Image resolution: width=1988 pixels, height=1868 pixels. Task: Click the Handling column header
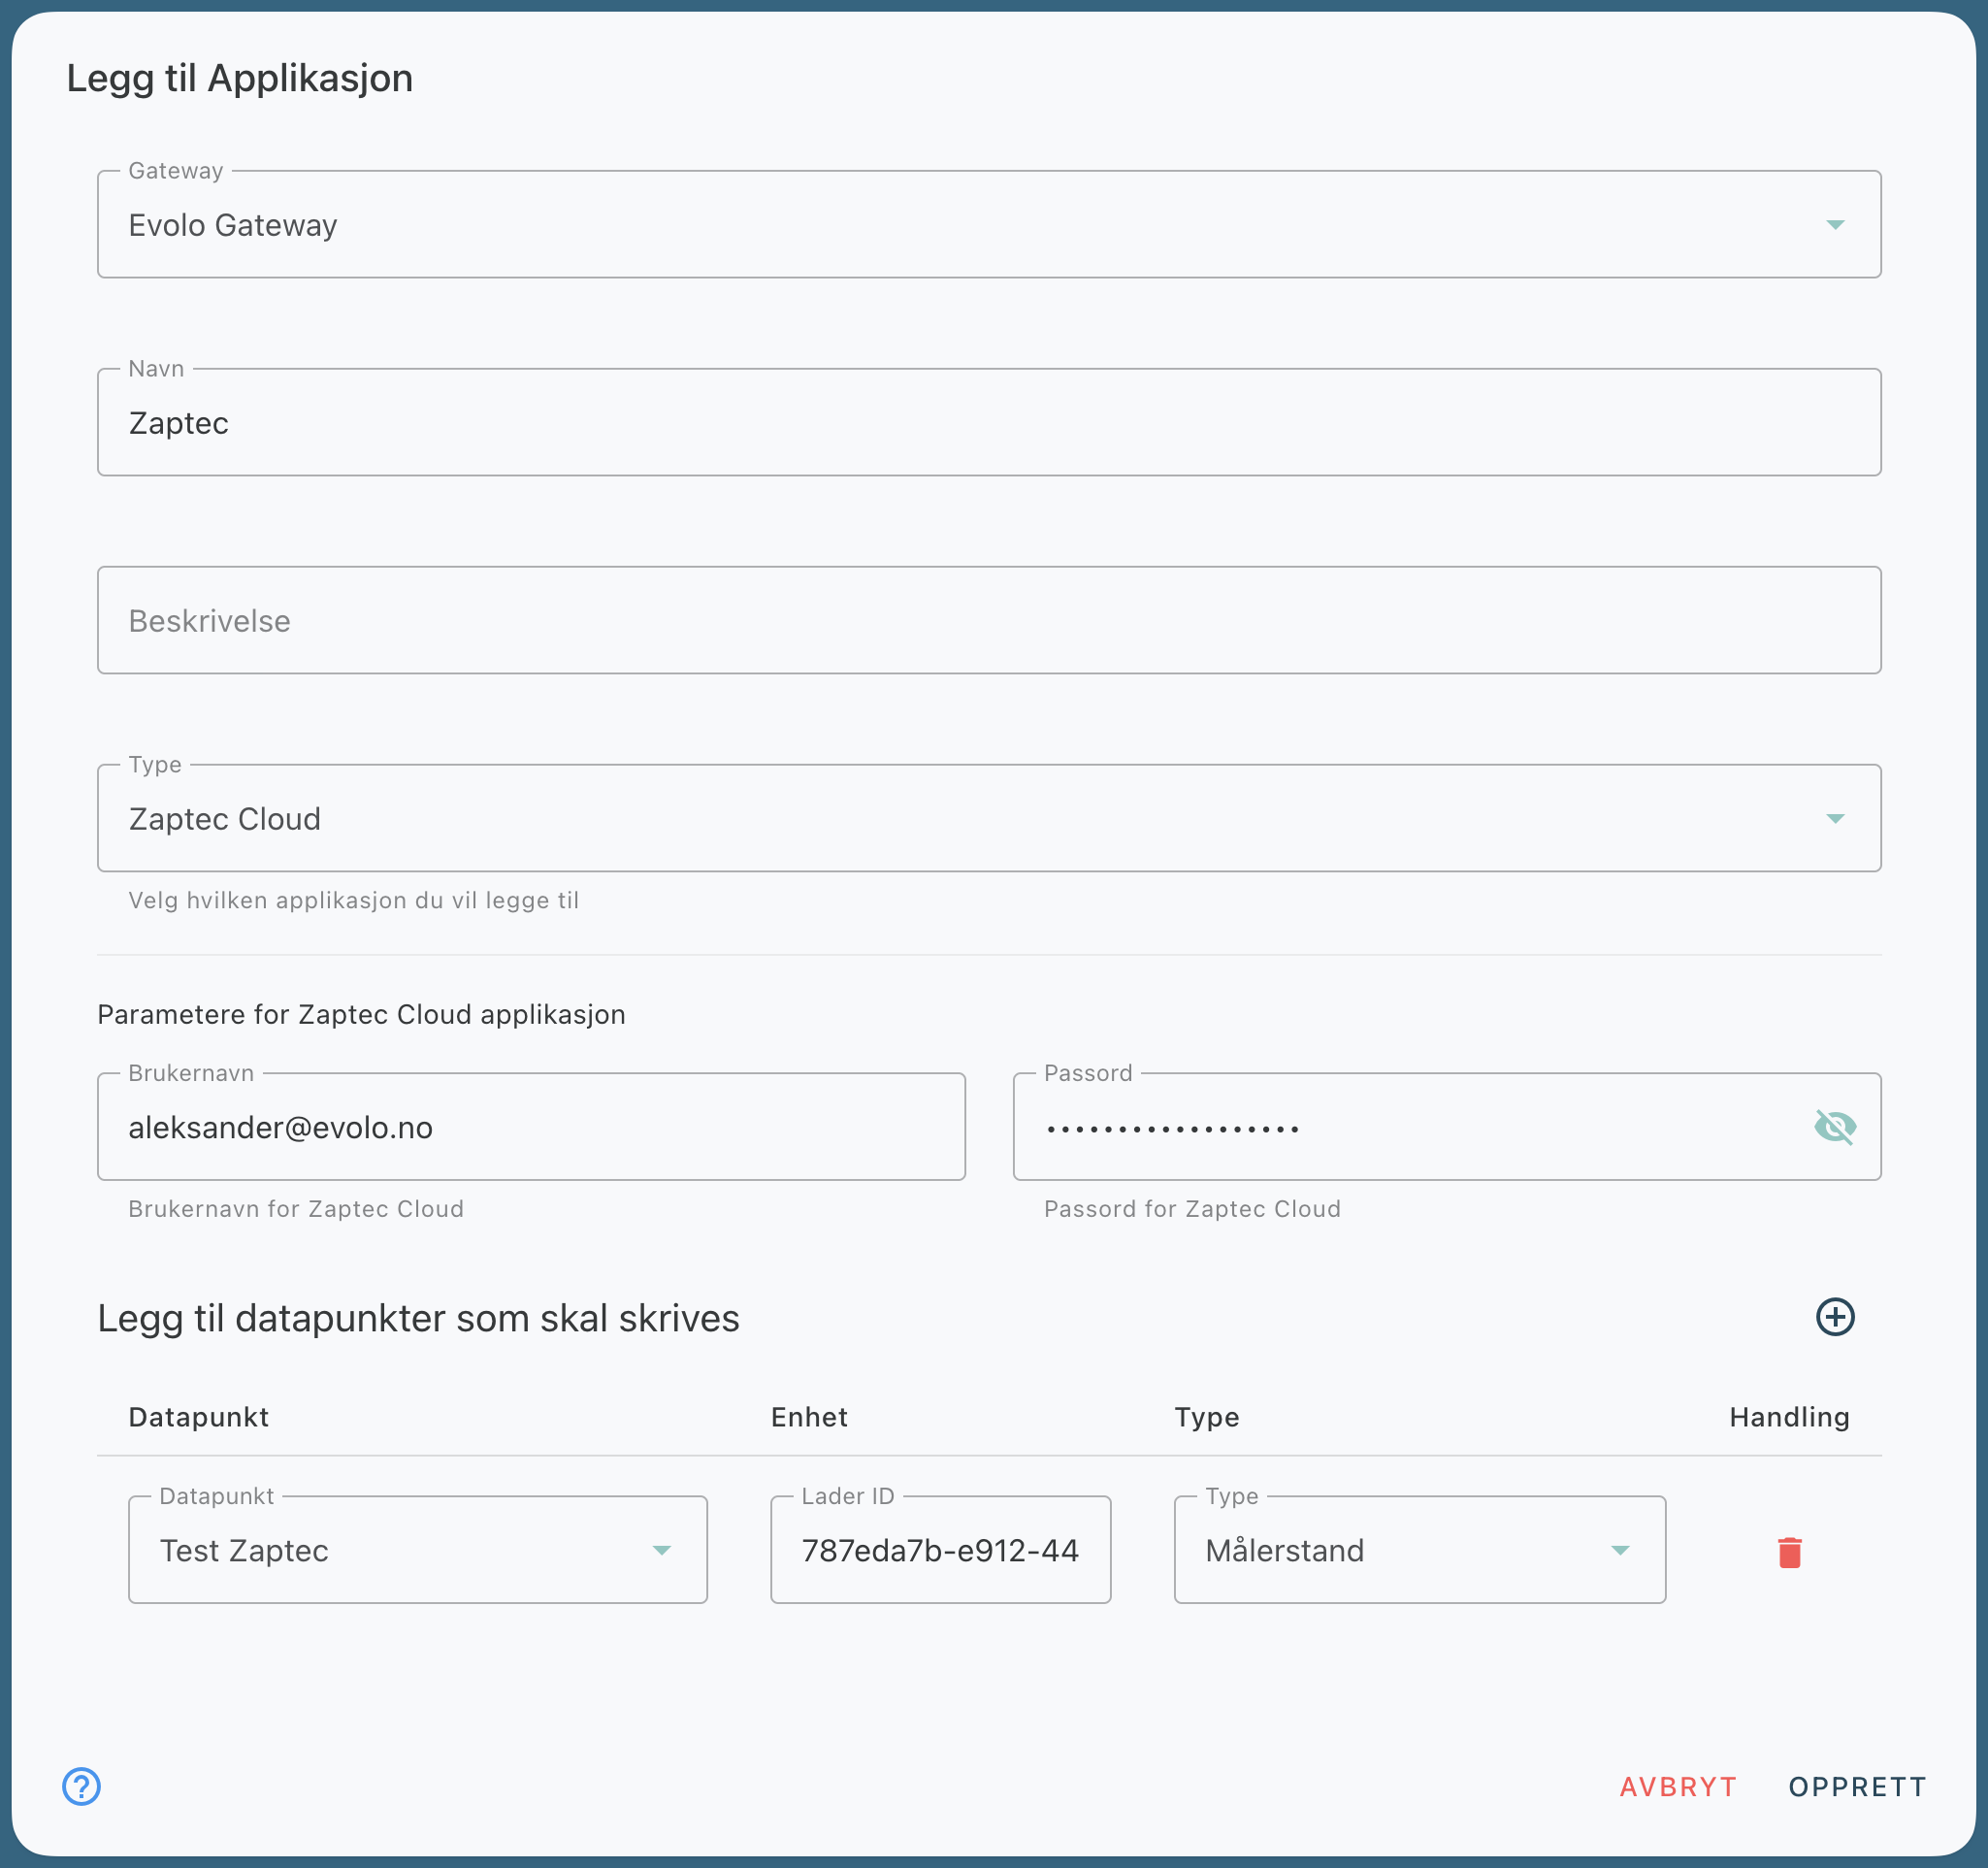[1788, 1417]
